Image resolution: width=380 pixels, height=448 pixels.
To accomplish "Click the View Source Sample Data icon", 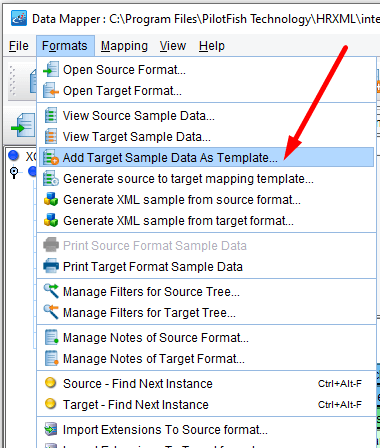I will (x=51, y=116).
